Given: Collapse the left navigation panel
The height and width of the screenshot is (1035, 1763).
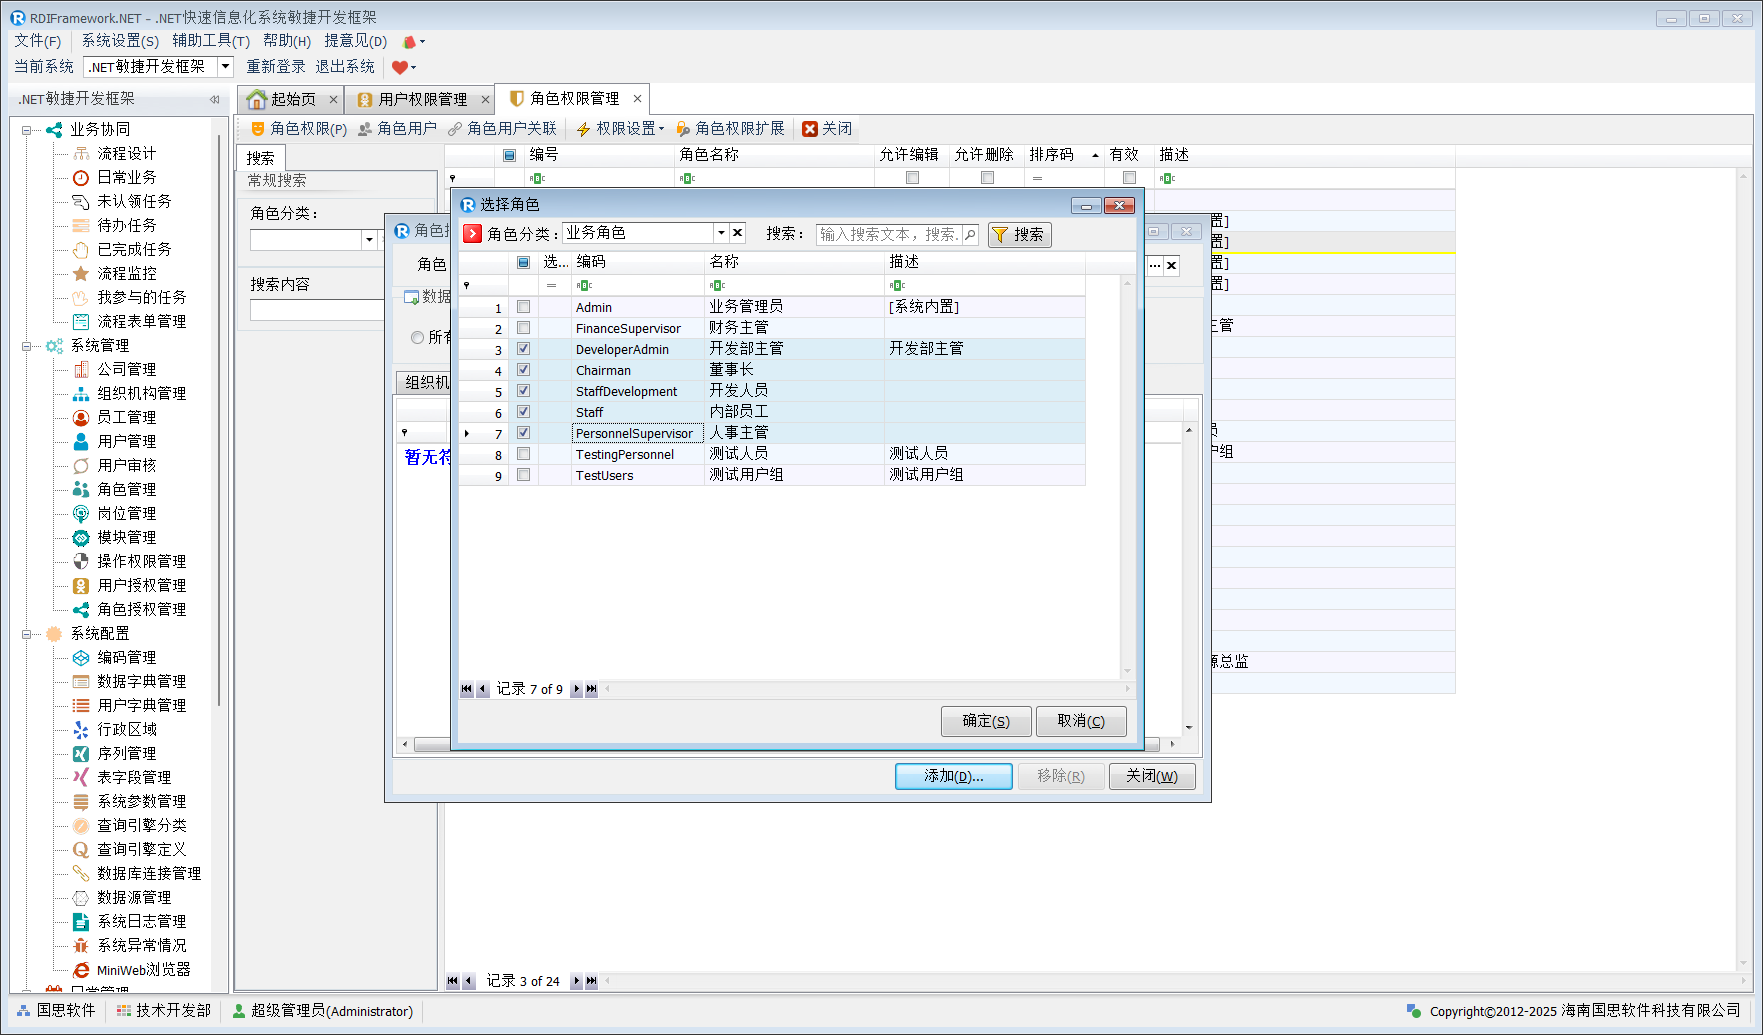Looking at the screenshot, I should click(x=214, y=99).
